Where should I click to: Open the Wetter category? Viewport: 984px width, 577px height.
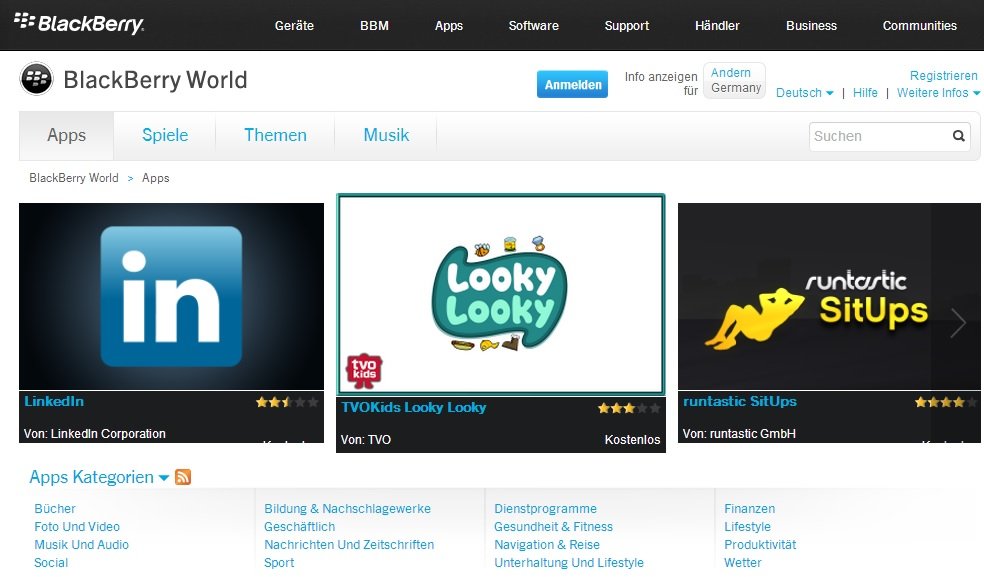[742, 563]
